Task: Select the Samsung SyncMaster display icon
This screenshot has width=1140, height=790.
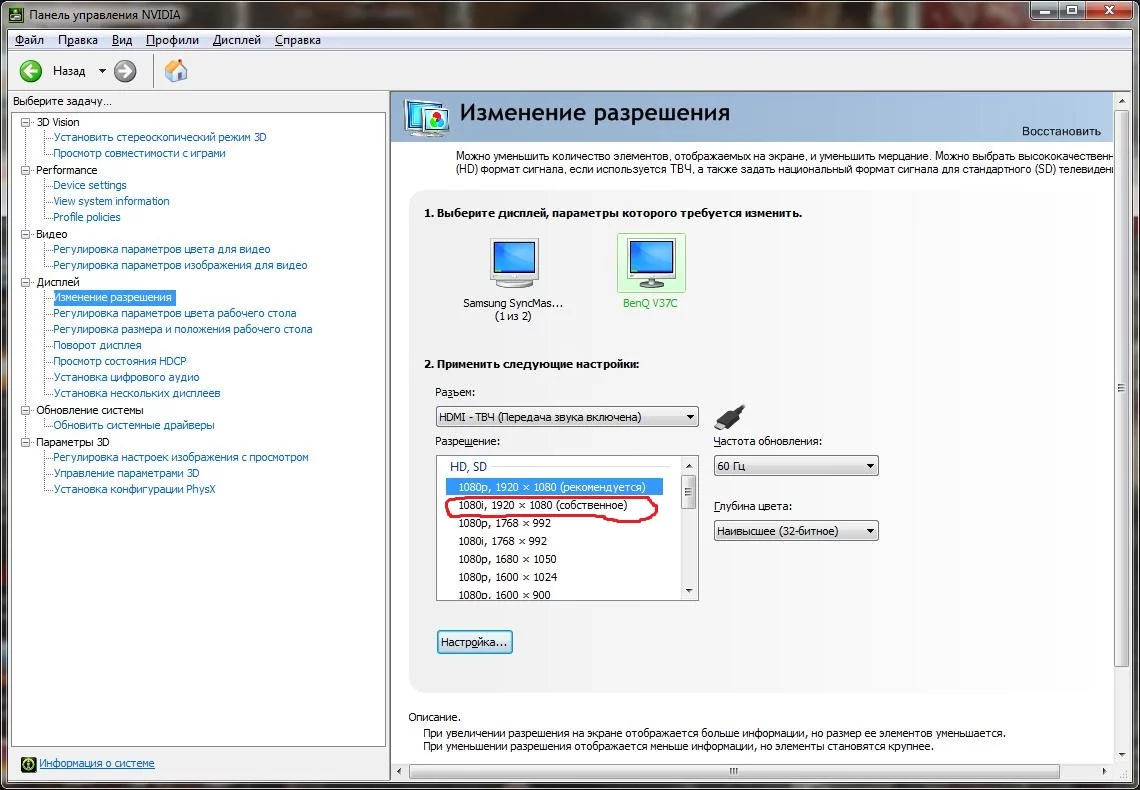Action: pos(514,264)
